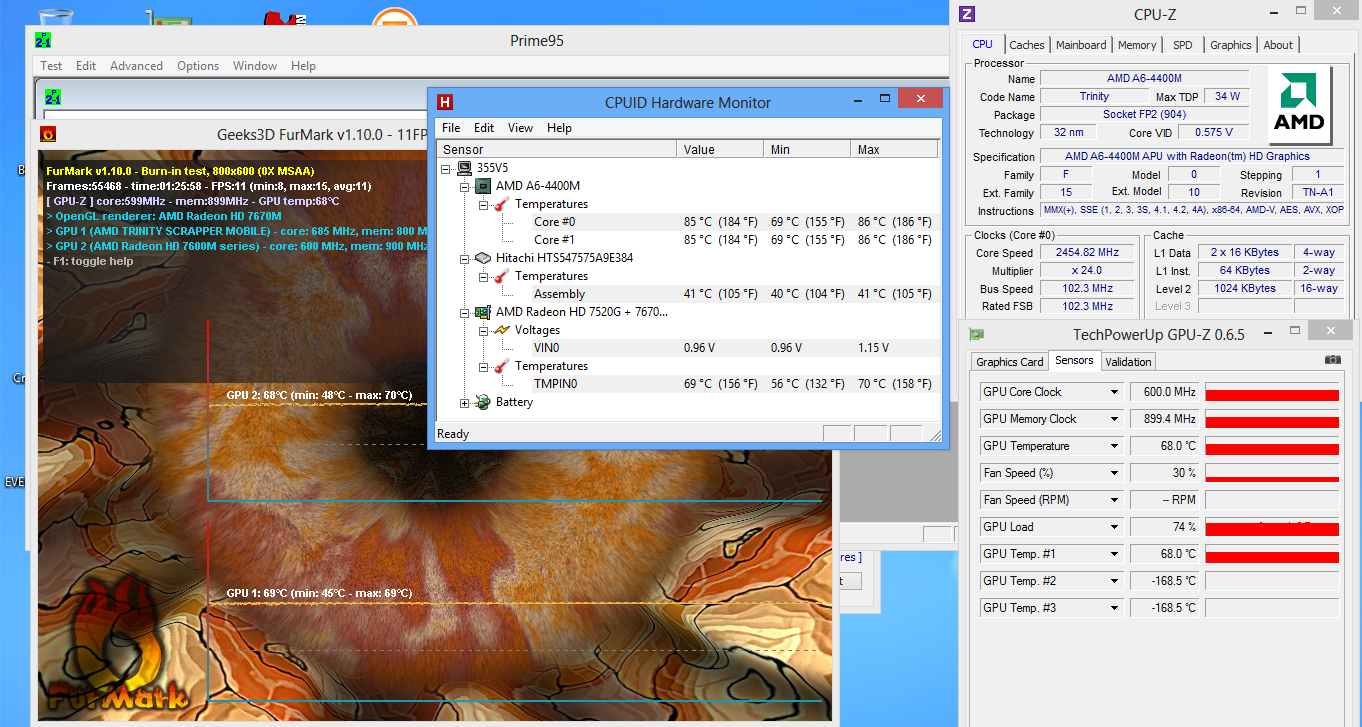The height and width of the screenshot is (727, 1362).
Task: Click the AMD A6-4400M processor chip icon
Action: [x=483, y=186]
